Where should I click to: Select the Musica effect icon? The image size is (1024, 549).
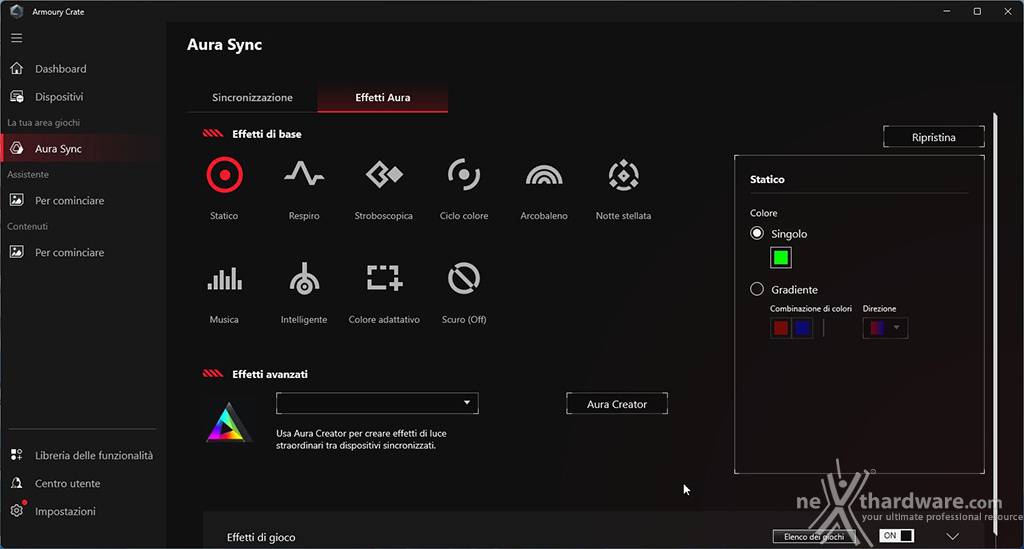pyautogui.click(x=225, y=279)
